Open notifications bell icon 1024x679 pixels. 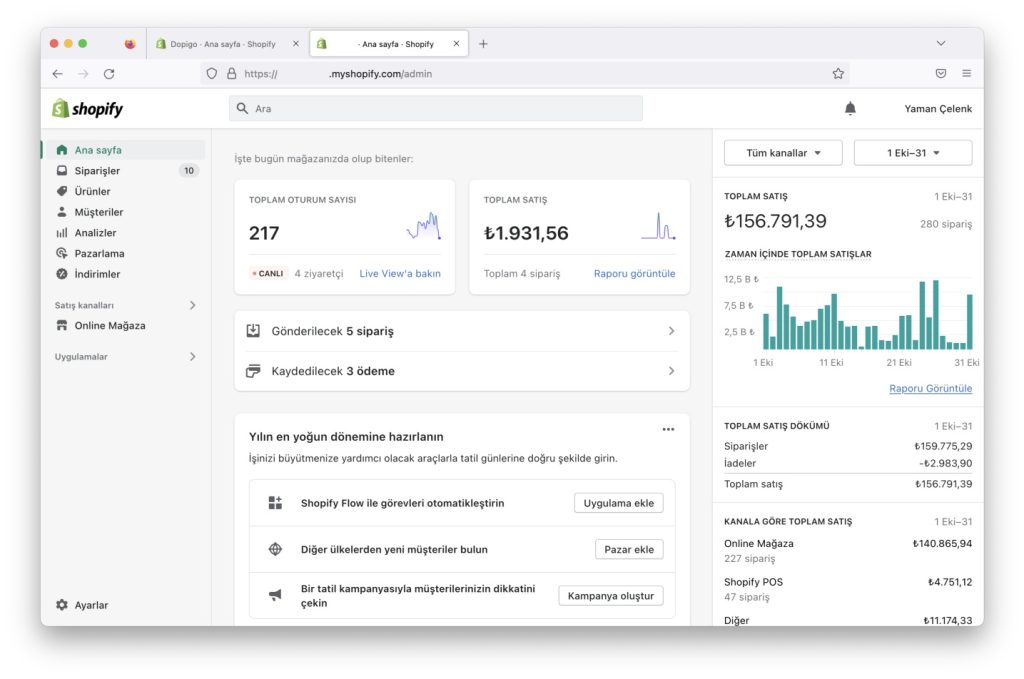pyautogui.click(x=850, y=108)
